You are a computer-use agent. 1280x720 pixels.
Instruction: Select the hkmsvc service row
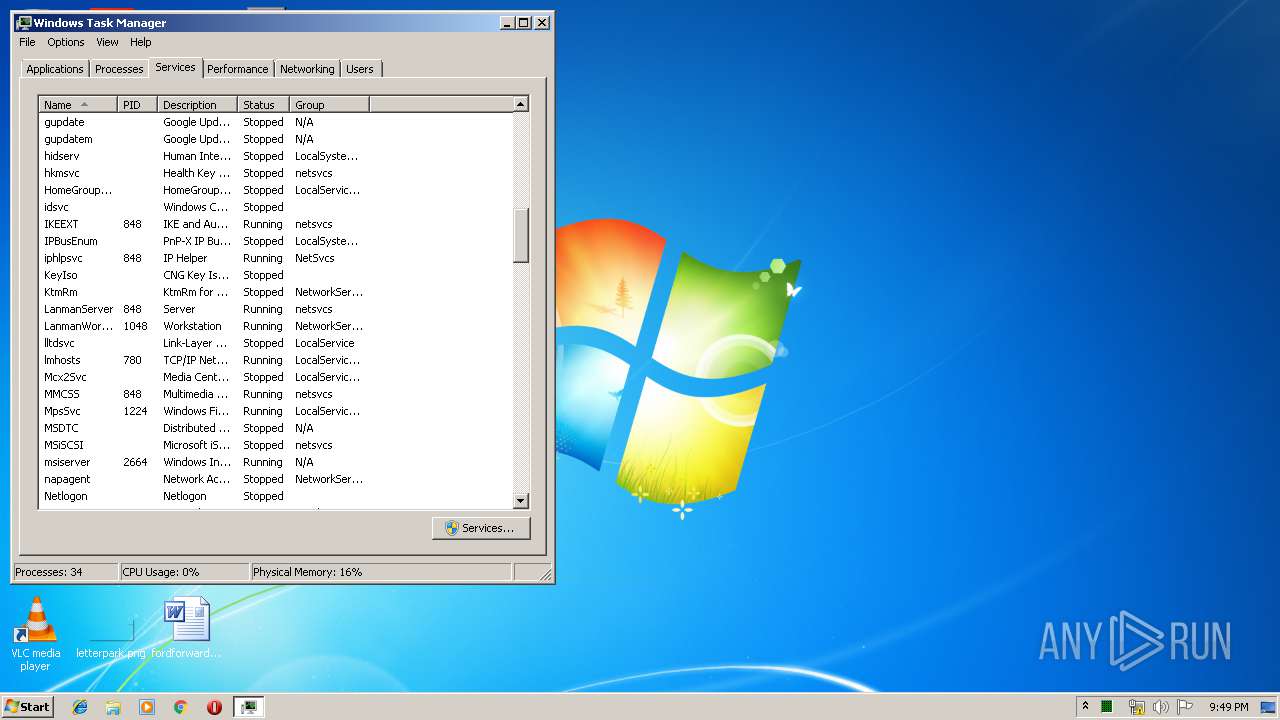[275, 173]
